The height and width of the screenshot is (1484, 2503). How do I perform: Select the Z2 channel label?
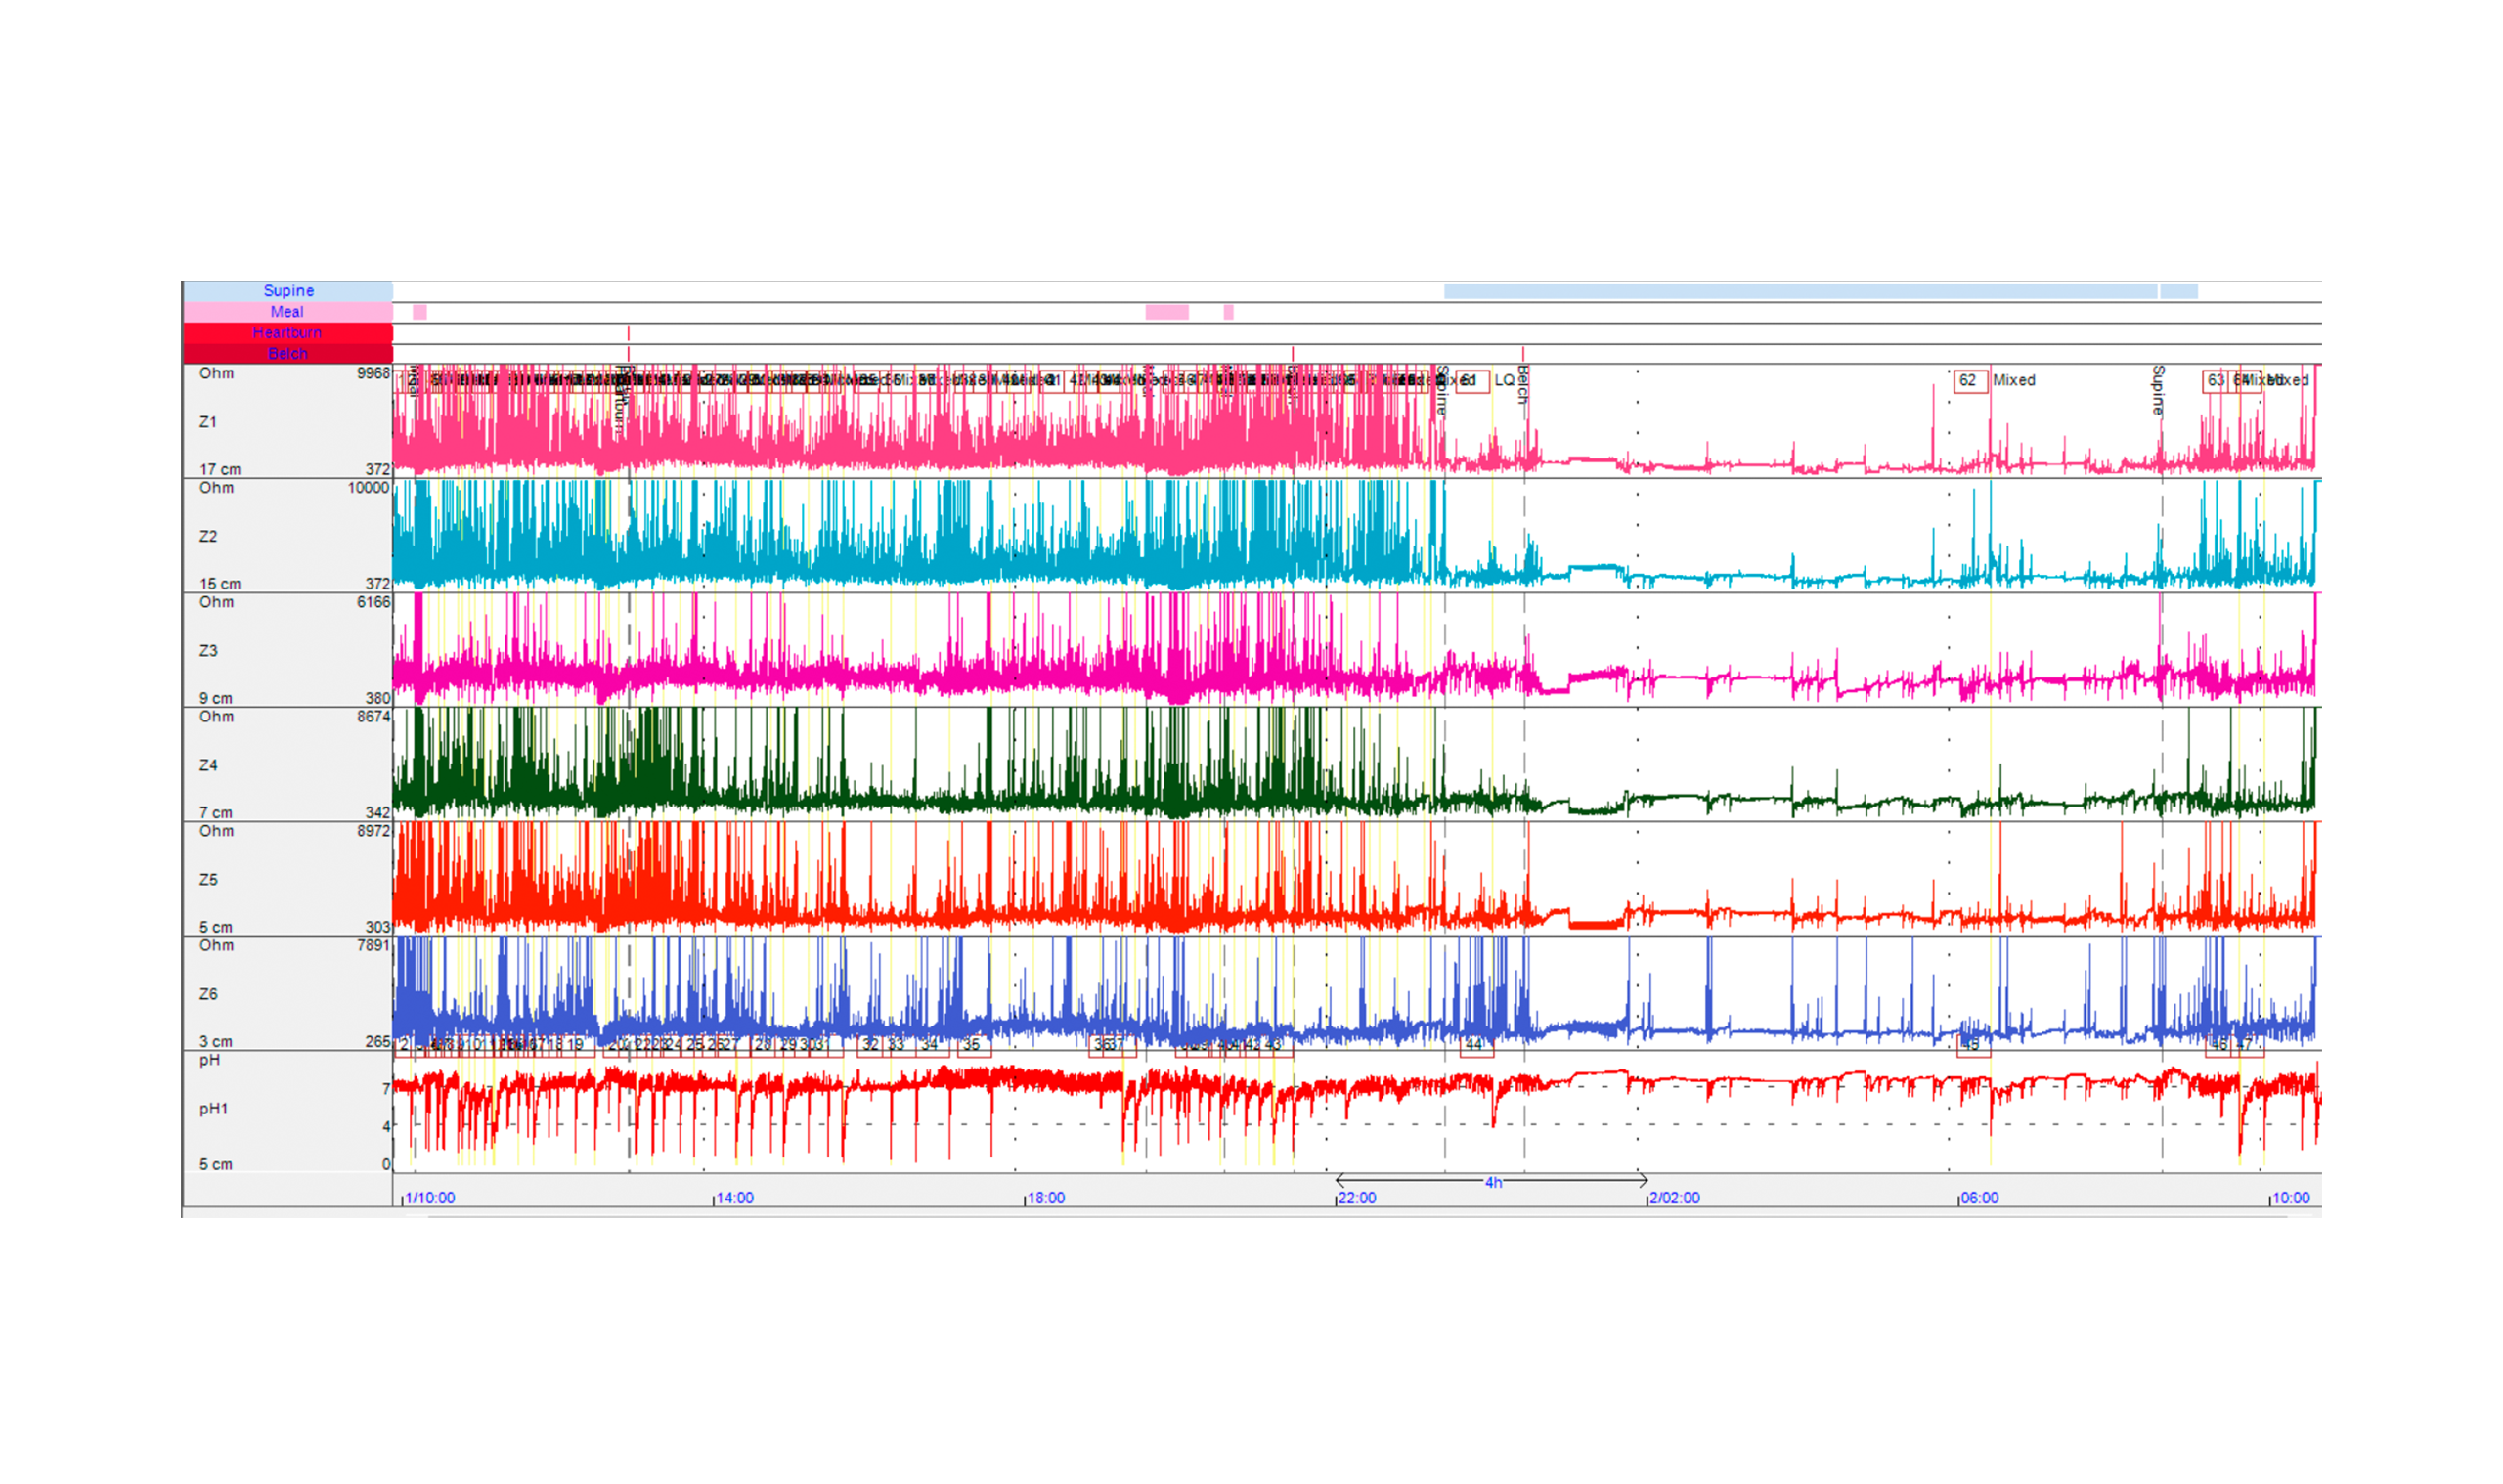(x=208, y=537)
